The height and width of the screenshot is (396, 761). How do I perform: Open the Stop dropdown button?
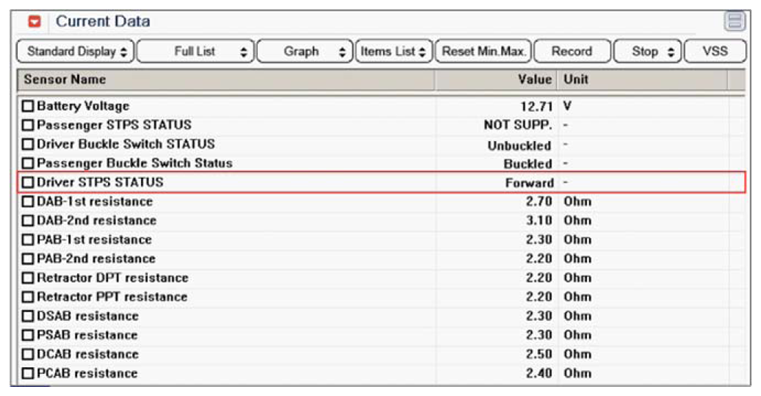click(x=648, y=51)
